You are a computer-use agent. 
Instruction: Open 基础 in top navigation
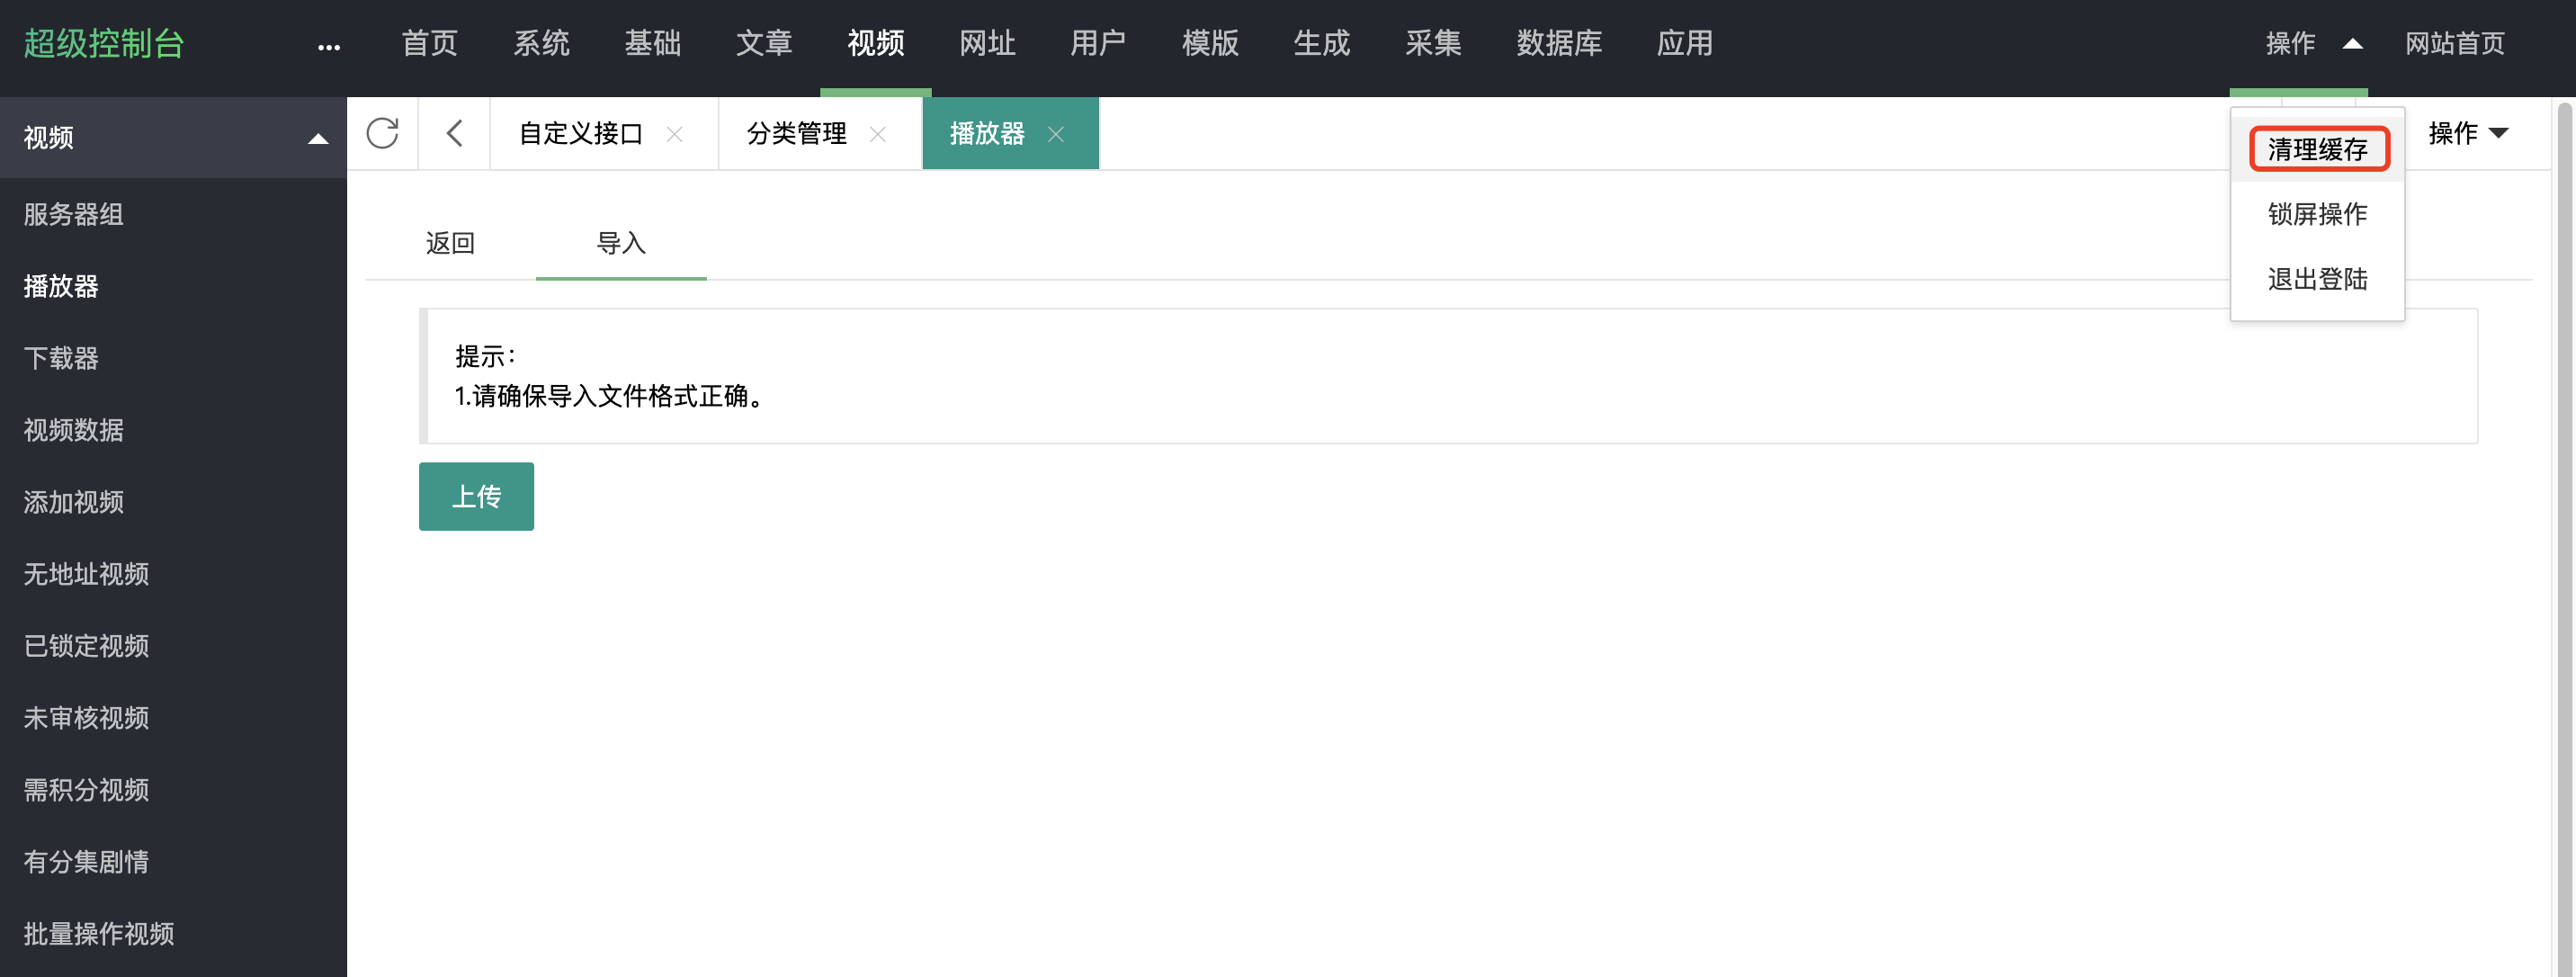tap(652, 43)
